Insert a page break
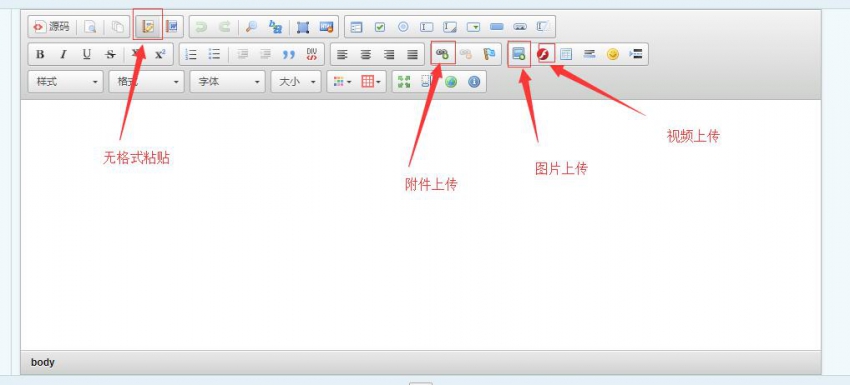 tap(636, 54)
